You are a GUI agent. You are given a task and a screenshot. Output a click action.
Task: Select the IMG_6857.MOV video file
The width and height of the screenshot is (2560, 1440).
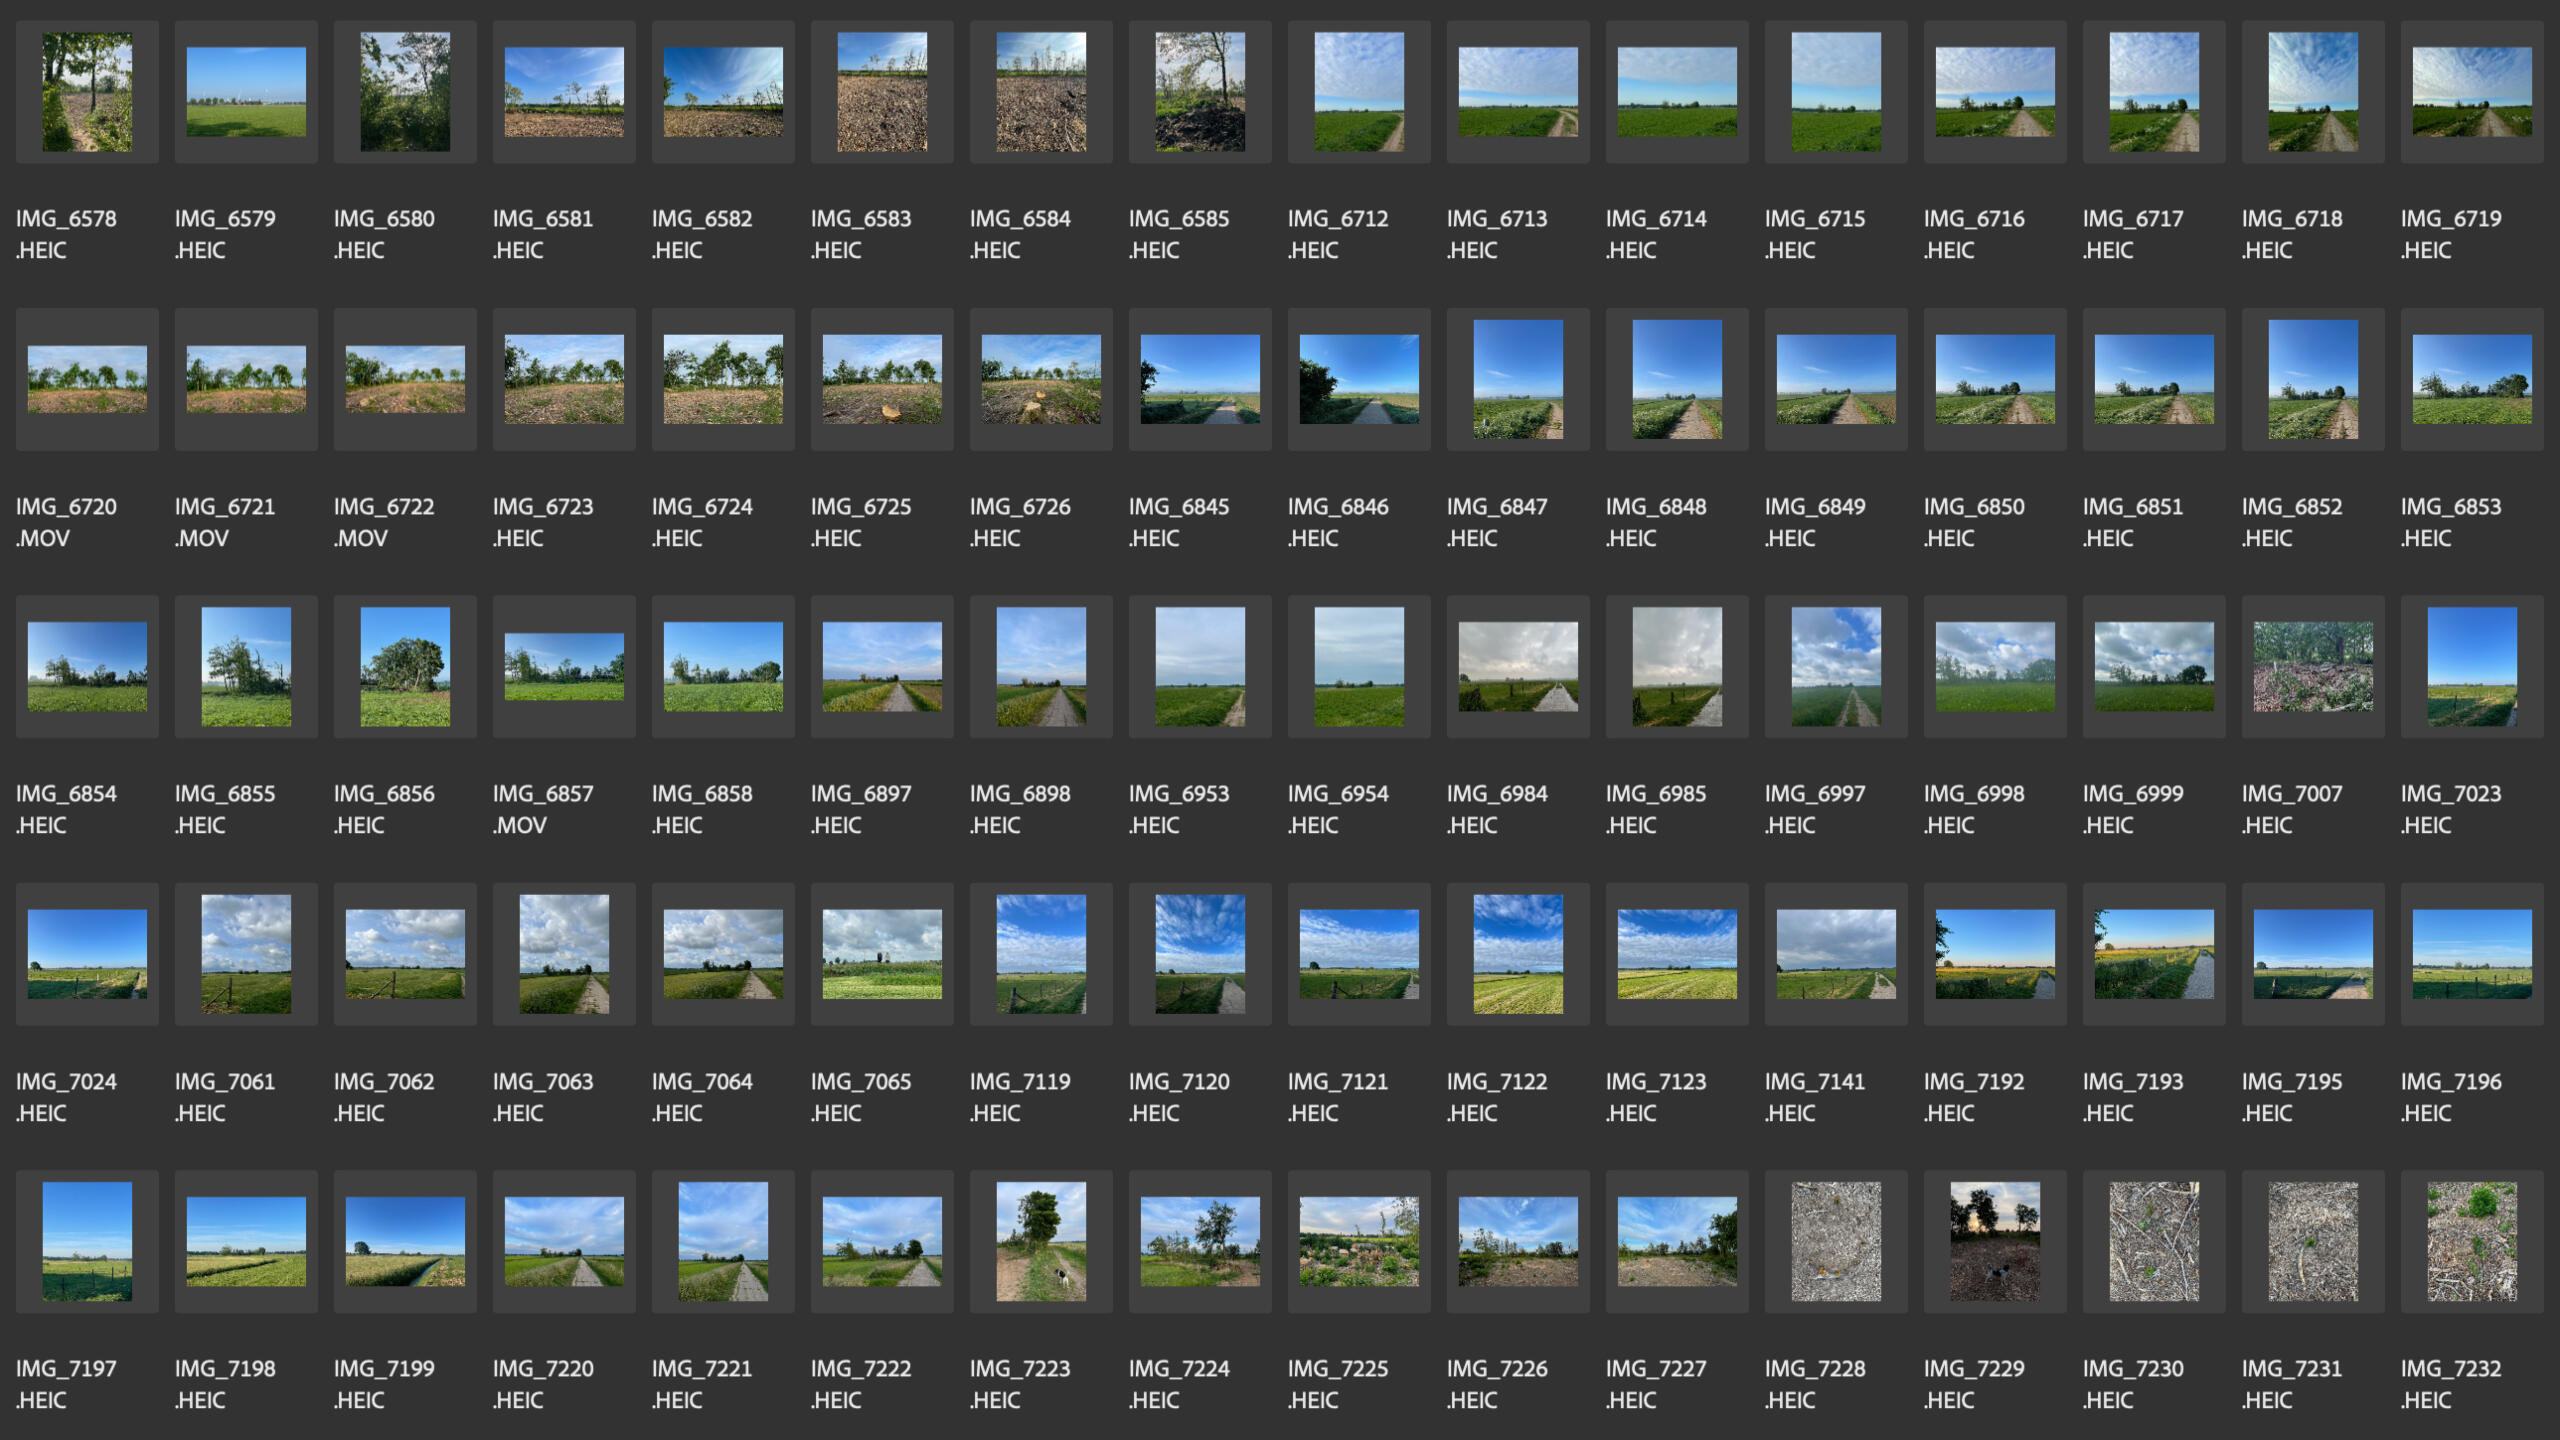(564, 666)
